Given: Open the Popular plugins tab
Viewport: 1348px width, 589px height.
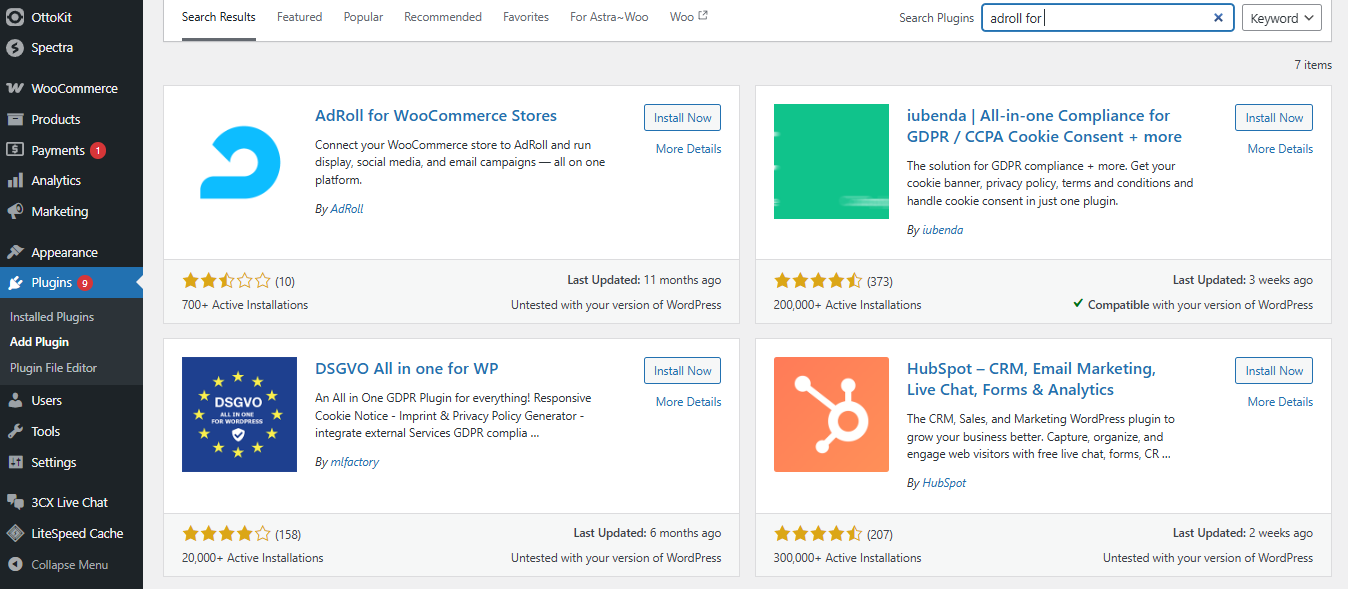Looking at the screenshot, I should tap(363, 17).
